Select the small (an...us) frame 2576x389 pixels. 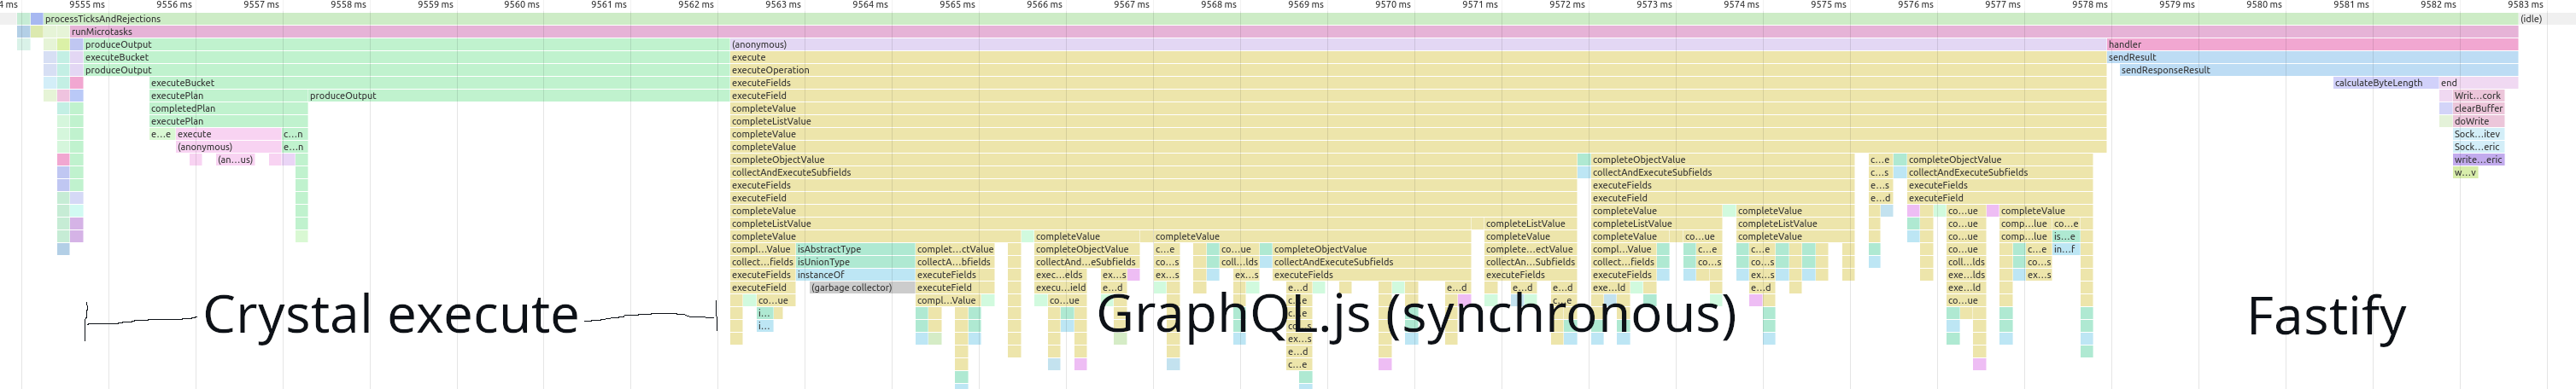point(235,160)
